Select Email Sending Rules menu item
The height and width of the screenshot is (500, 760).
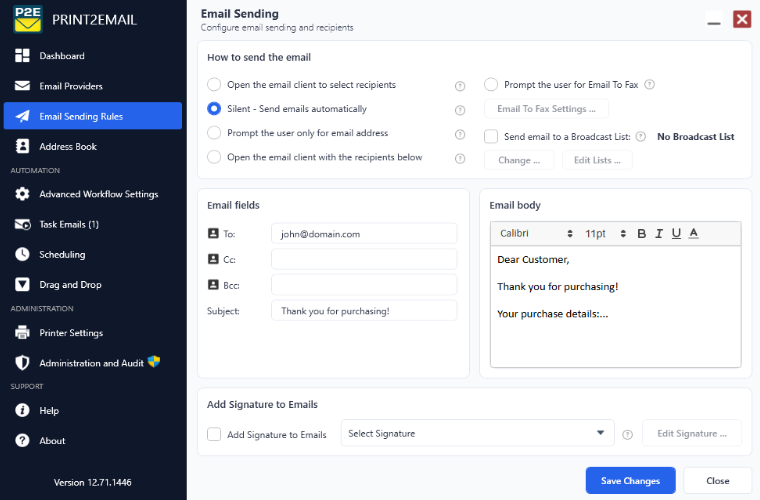coord(93,116)
